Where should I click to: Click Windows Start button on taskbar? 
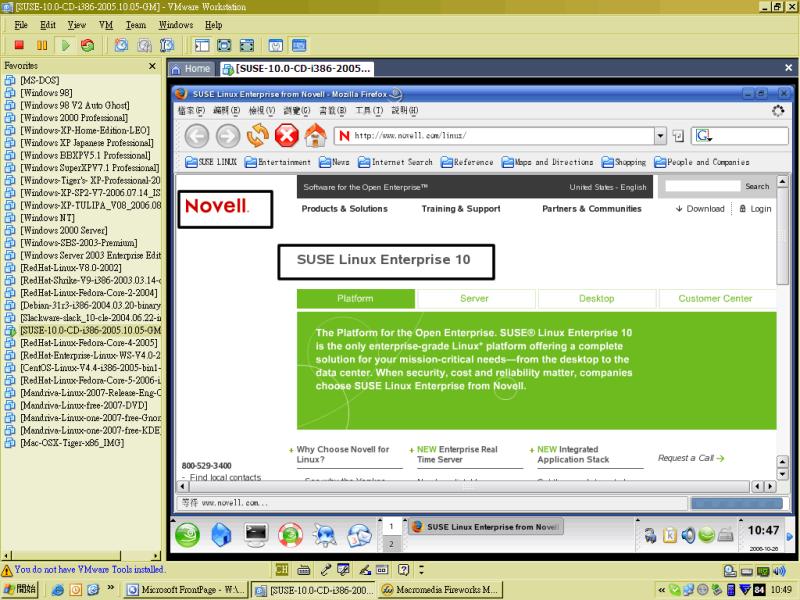coord(20,589)
